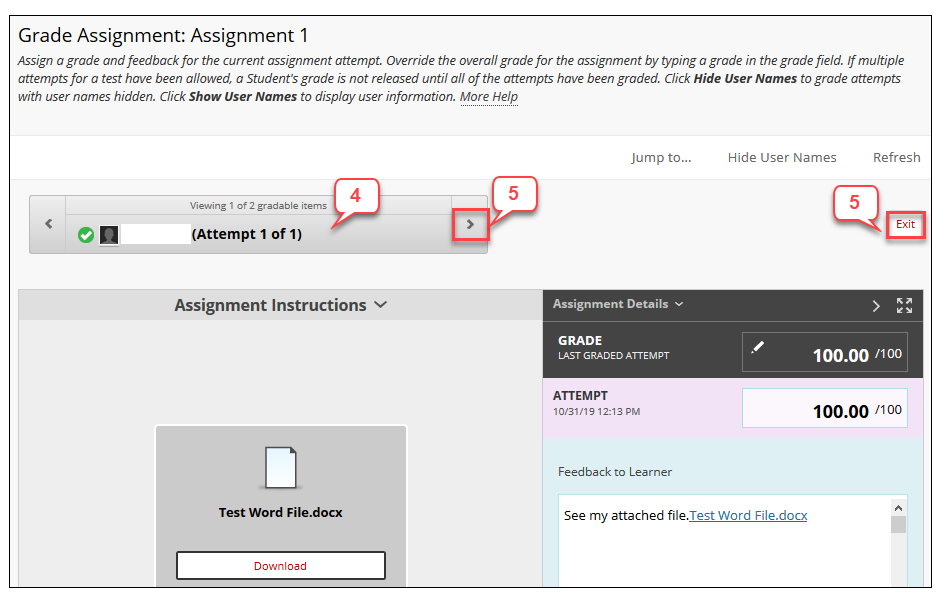Refresh the grading page
The height and width of the screenshot is (598, 944).
[896, 158]
